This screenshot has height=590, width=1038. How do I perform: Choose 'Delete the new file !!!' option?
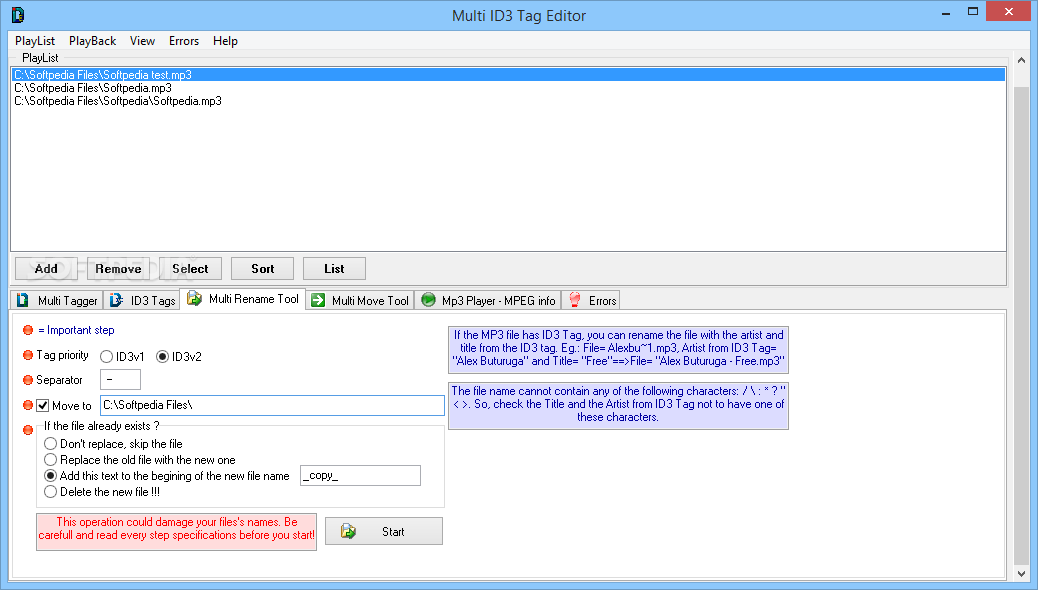(51, 491)
